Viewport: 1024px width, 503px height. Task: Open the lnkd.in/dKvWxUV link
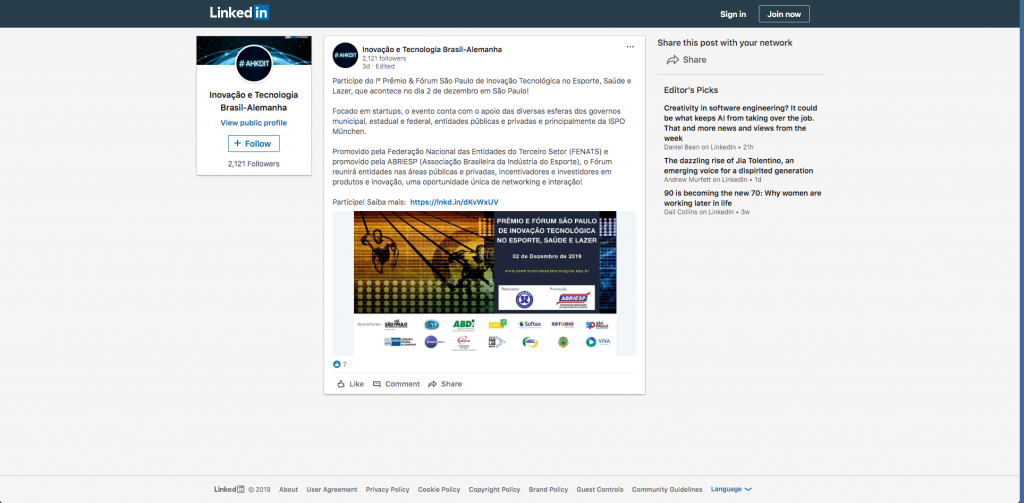coord(455,203)
